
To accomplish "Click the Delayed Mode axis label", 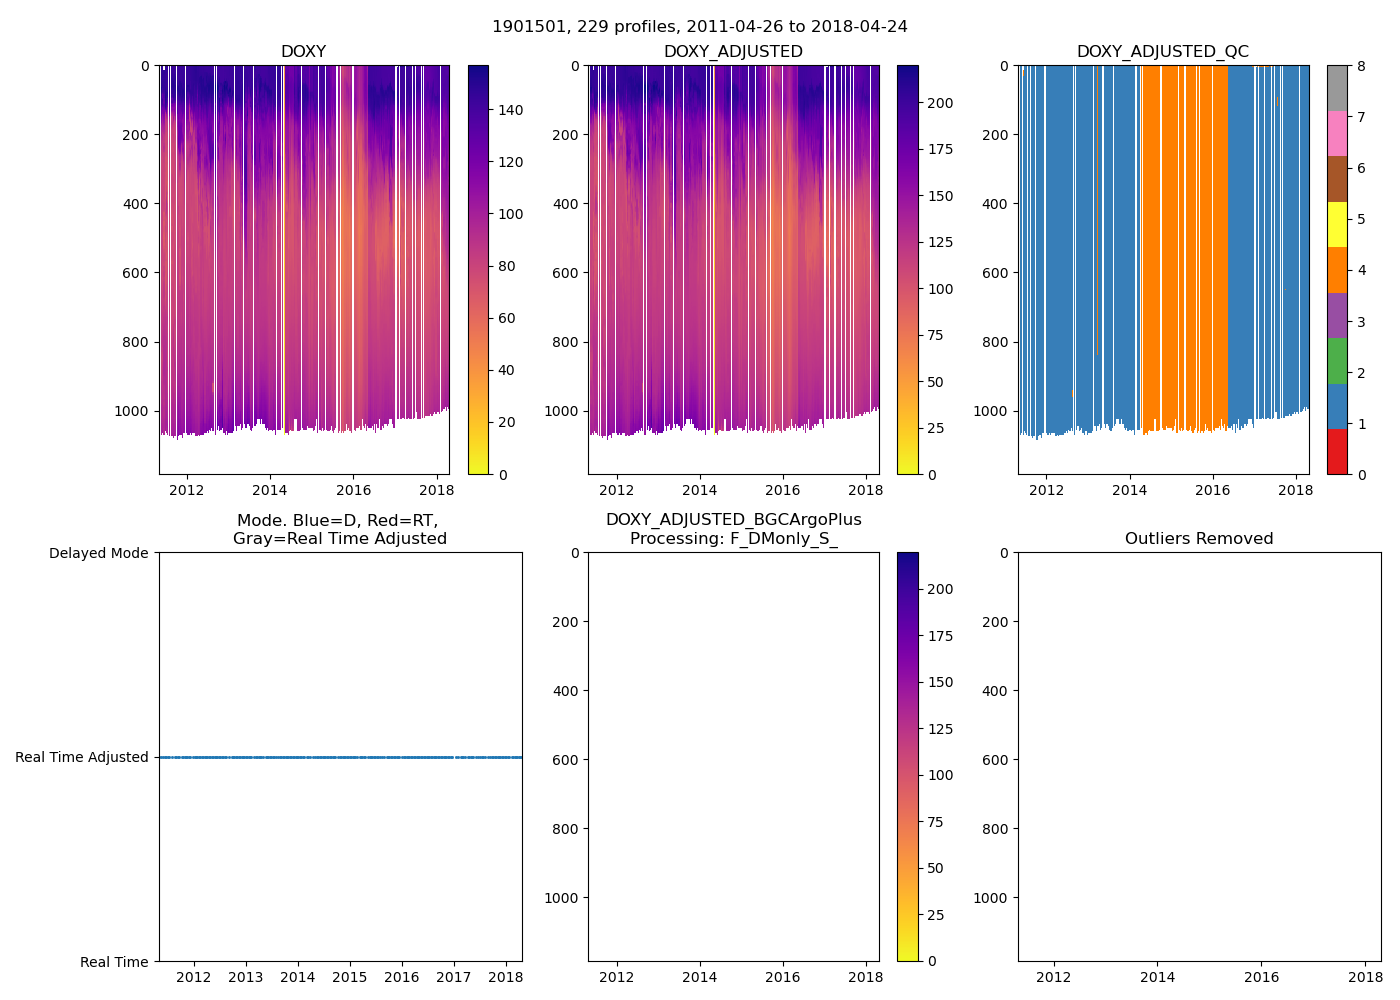I will [x=98, y=553].
